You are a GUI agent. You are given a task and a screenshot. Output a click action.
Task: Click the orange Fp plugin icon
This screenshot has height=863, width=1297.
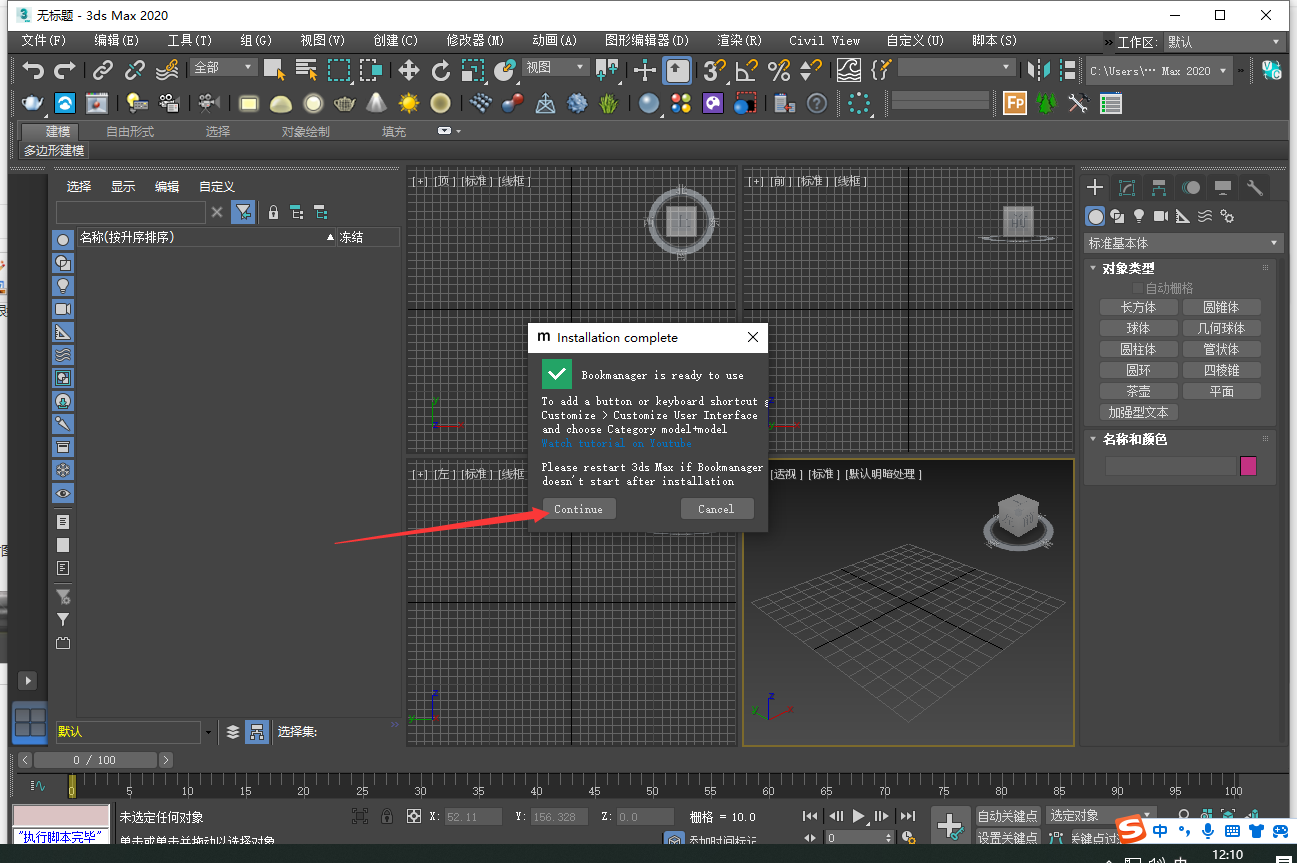(1015, 103)
